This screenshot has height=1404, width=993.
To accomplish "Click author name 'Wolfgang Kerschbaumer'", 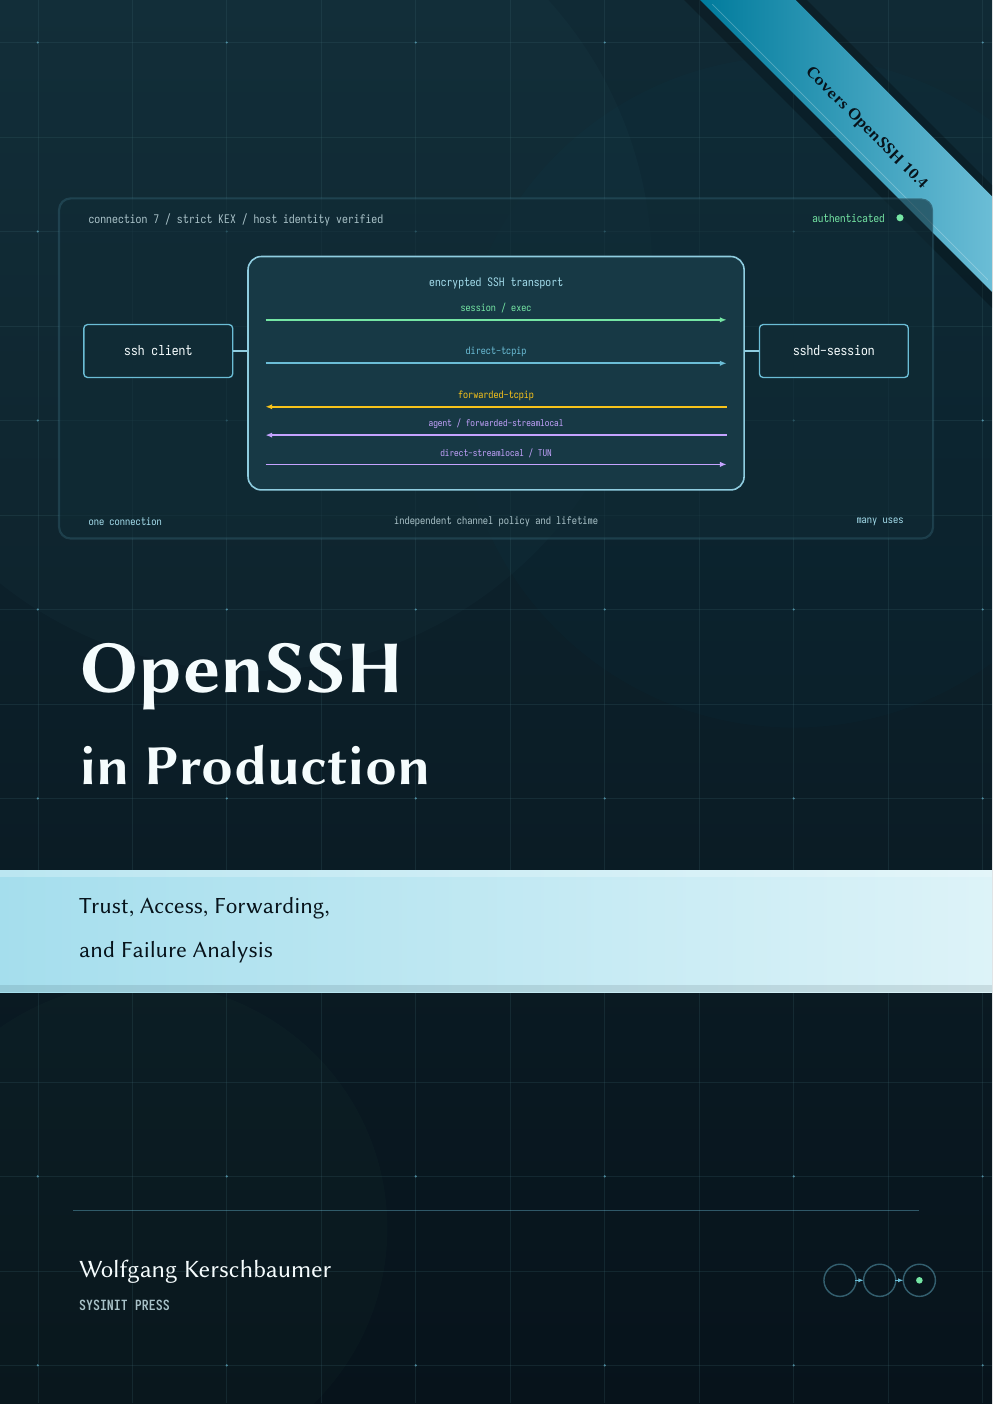I will click(x=205, y=1270).
